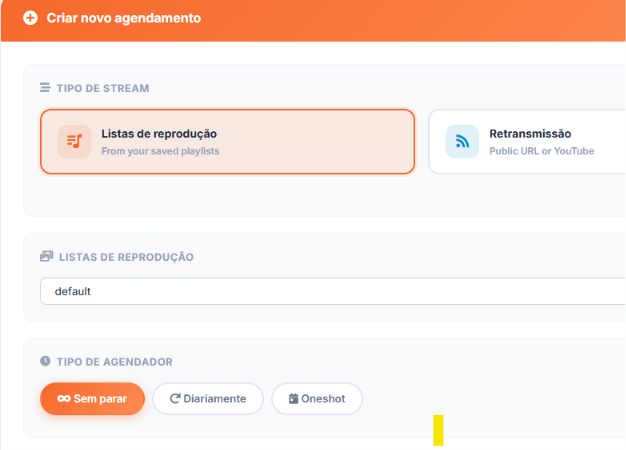Click the clock icon next to Tipo de agendador
This screenshot has width=626, height=450.
(45, 361)
